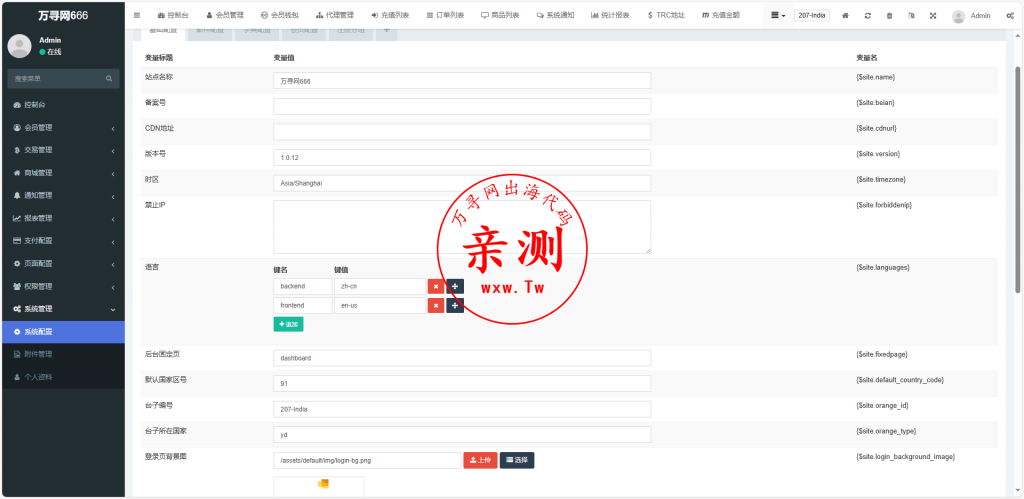1024x499 pixels.
Task: Click the refresh icon in top bar
Action: click(867, 16)
